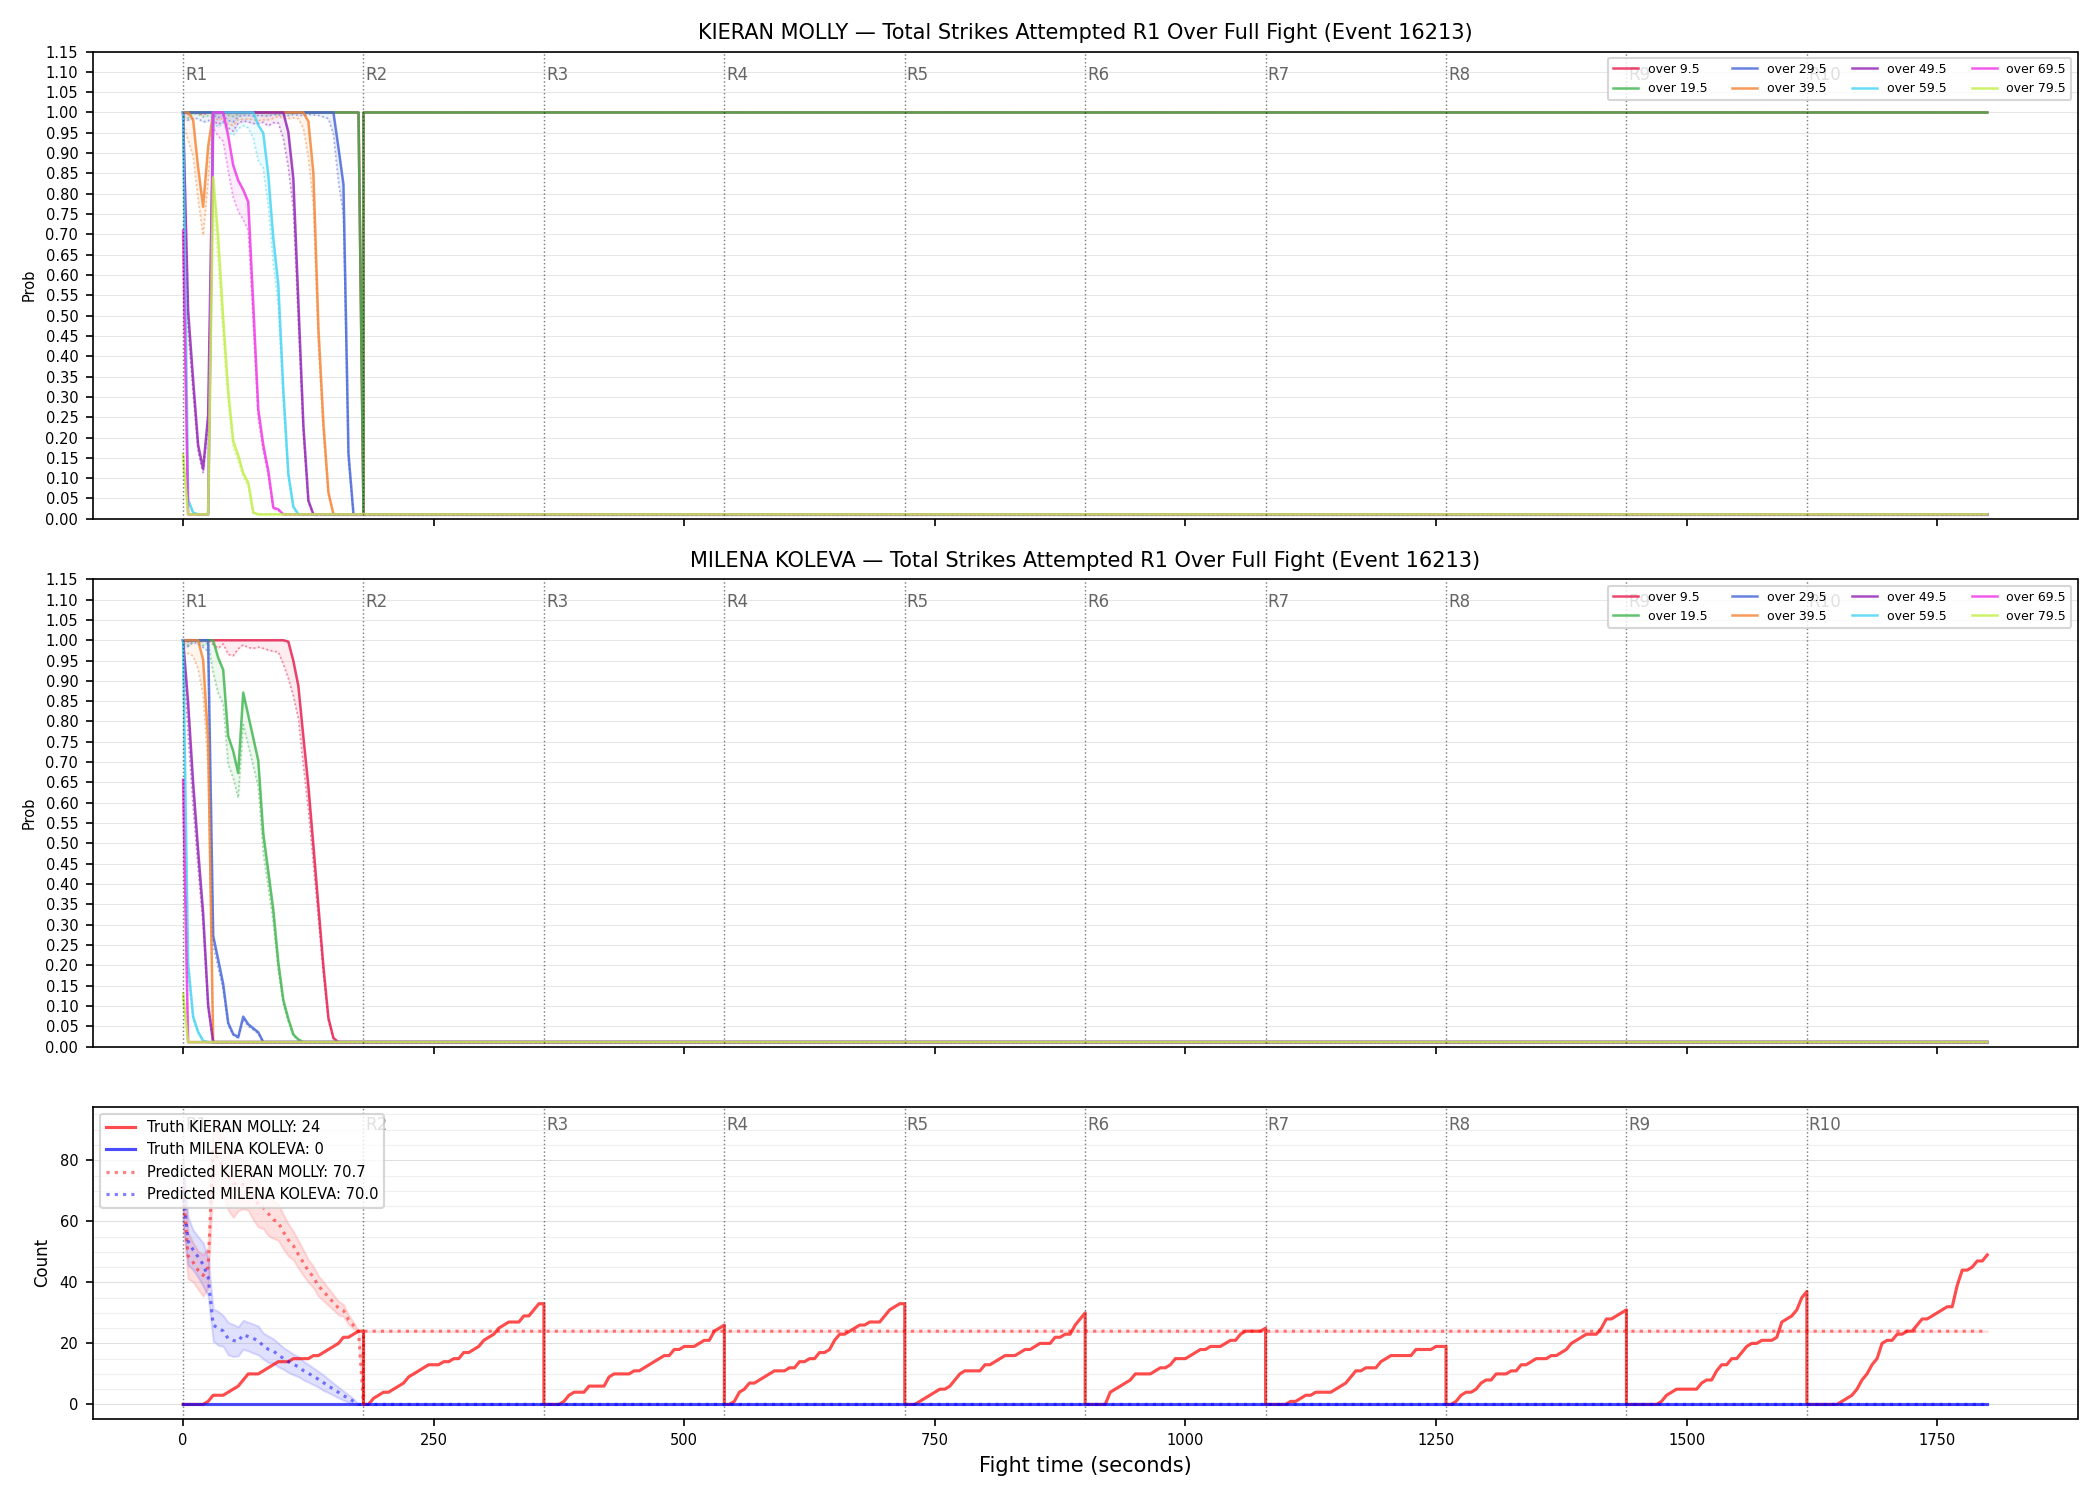Click the R5 round label in the Count chart
This screenshot has height=1500, width=2100.
(x=917, y=1124)
